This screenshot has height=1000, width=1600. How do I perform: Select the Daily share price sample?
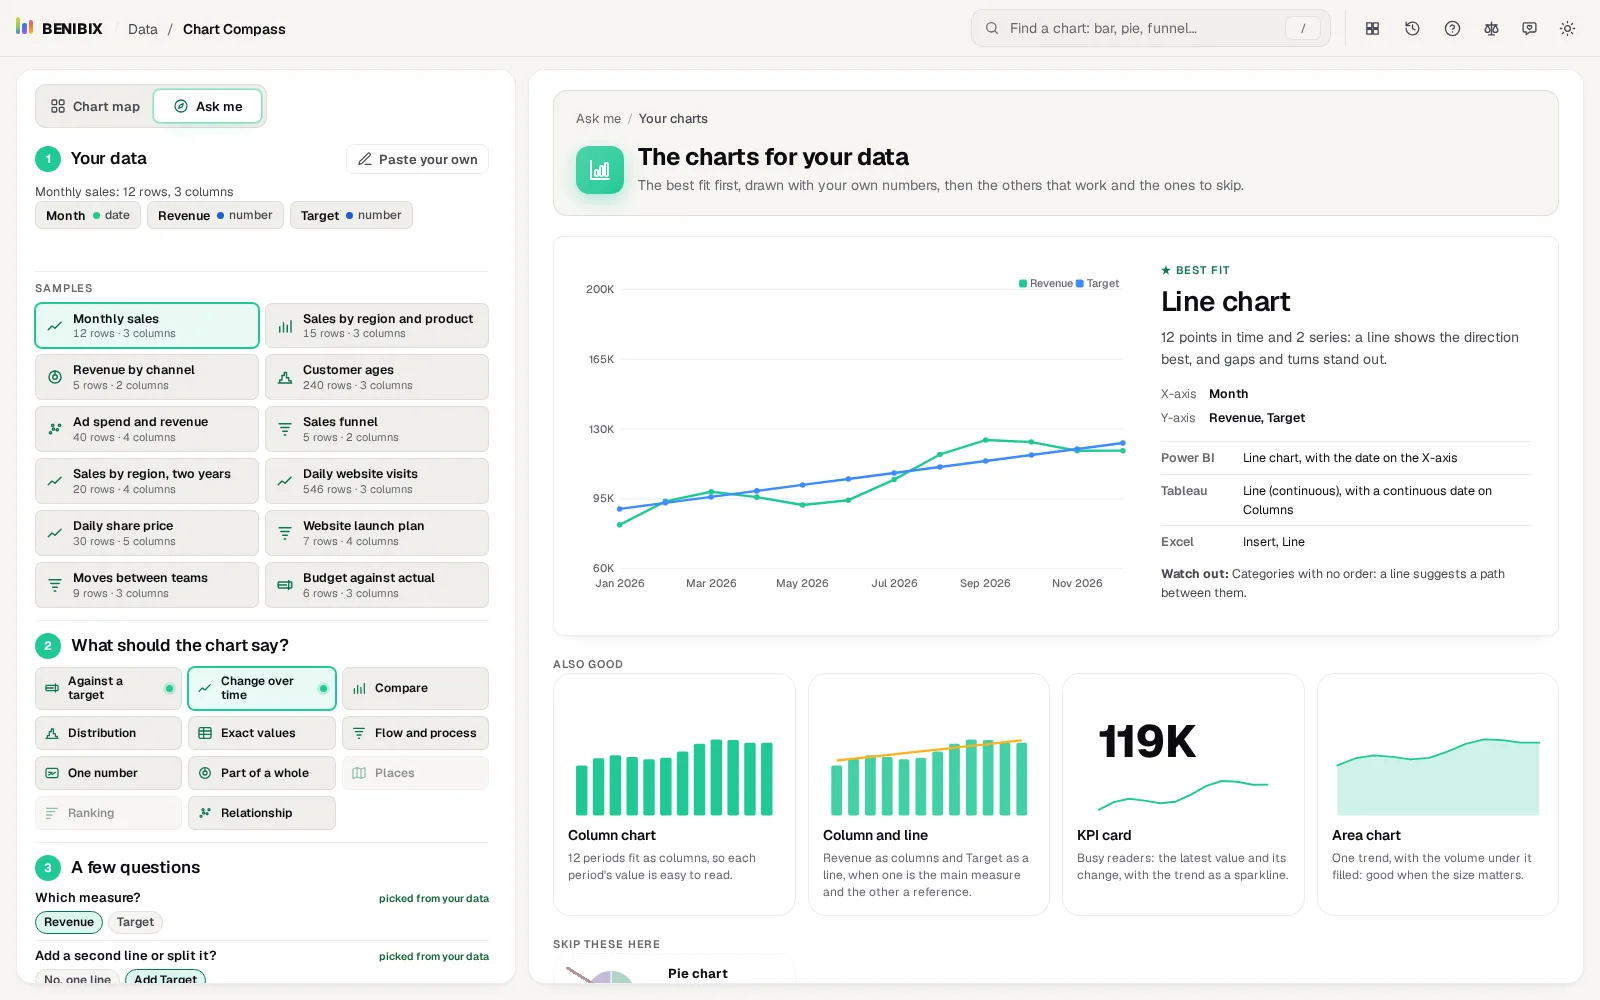147,533
